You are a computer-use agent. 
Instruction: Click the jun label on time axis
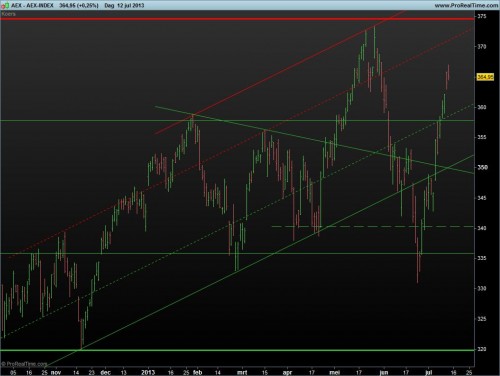[384, 372]
